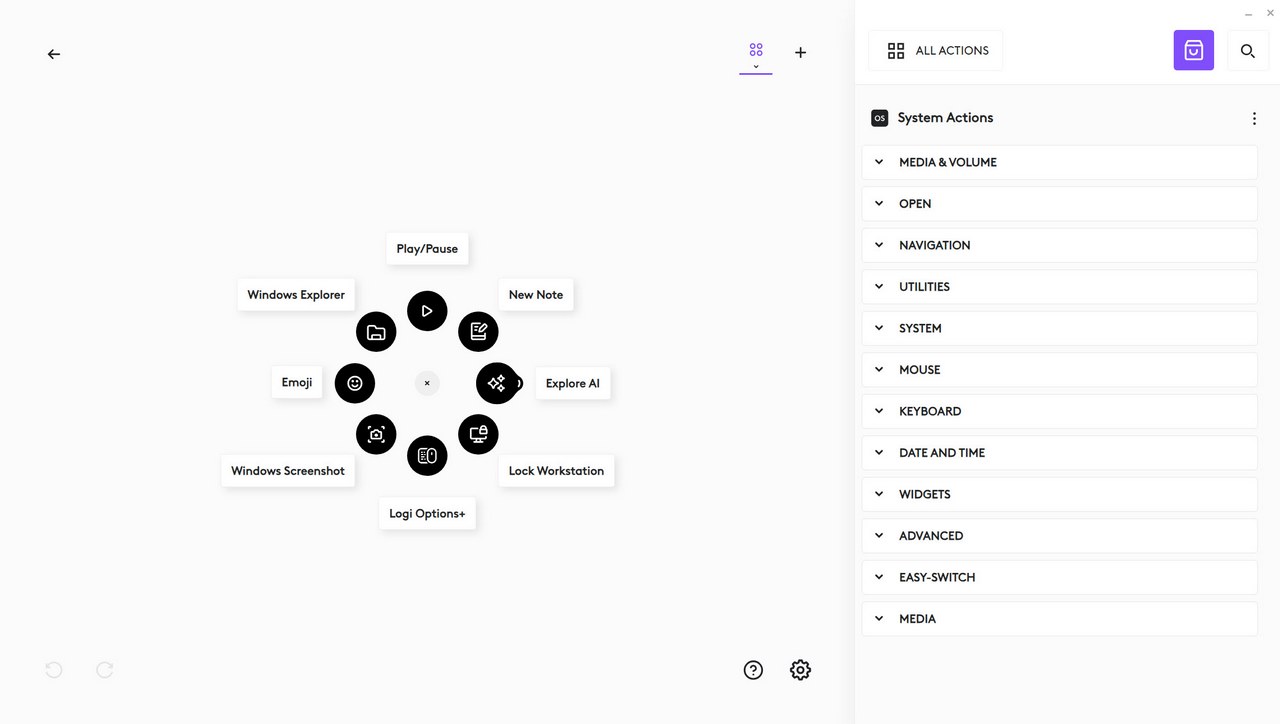Click the New Note ring icon

pos(478,332)
